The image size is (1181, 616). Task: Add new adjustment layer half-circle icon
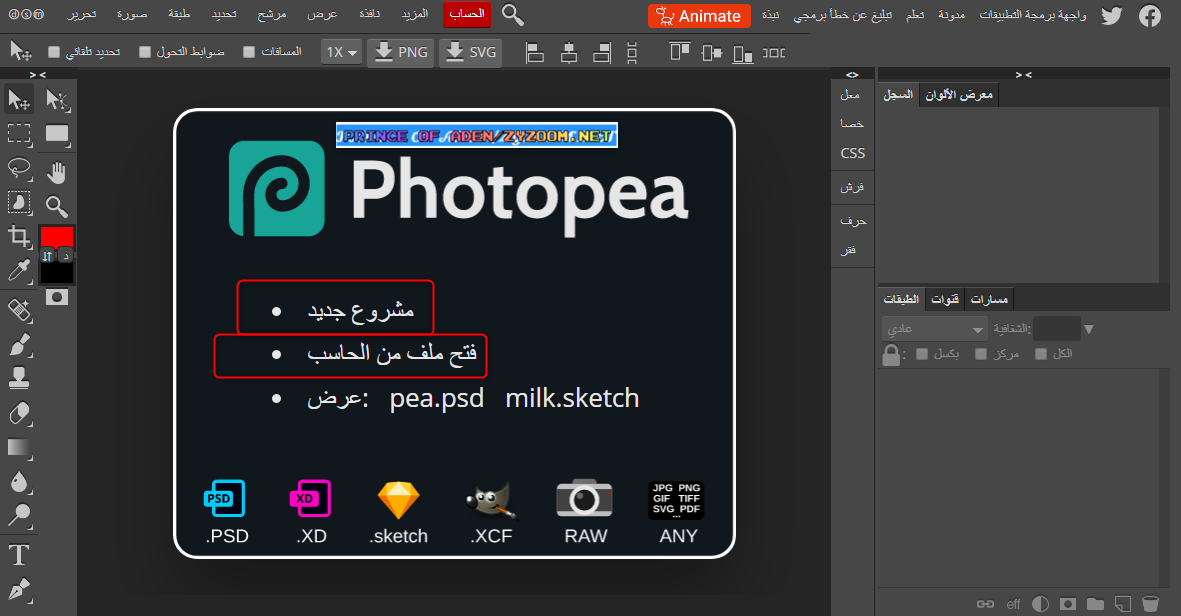1040,604
